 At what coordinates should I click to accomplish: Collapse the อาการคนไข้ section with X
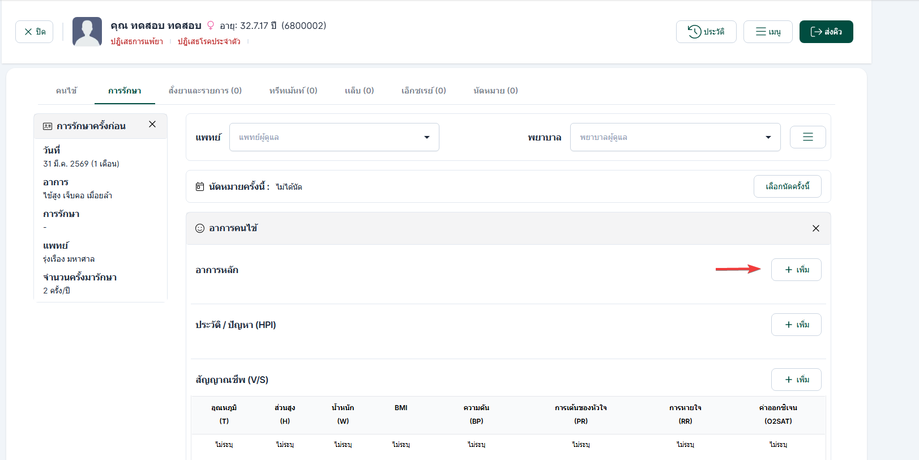(816, 229)
